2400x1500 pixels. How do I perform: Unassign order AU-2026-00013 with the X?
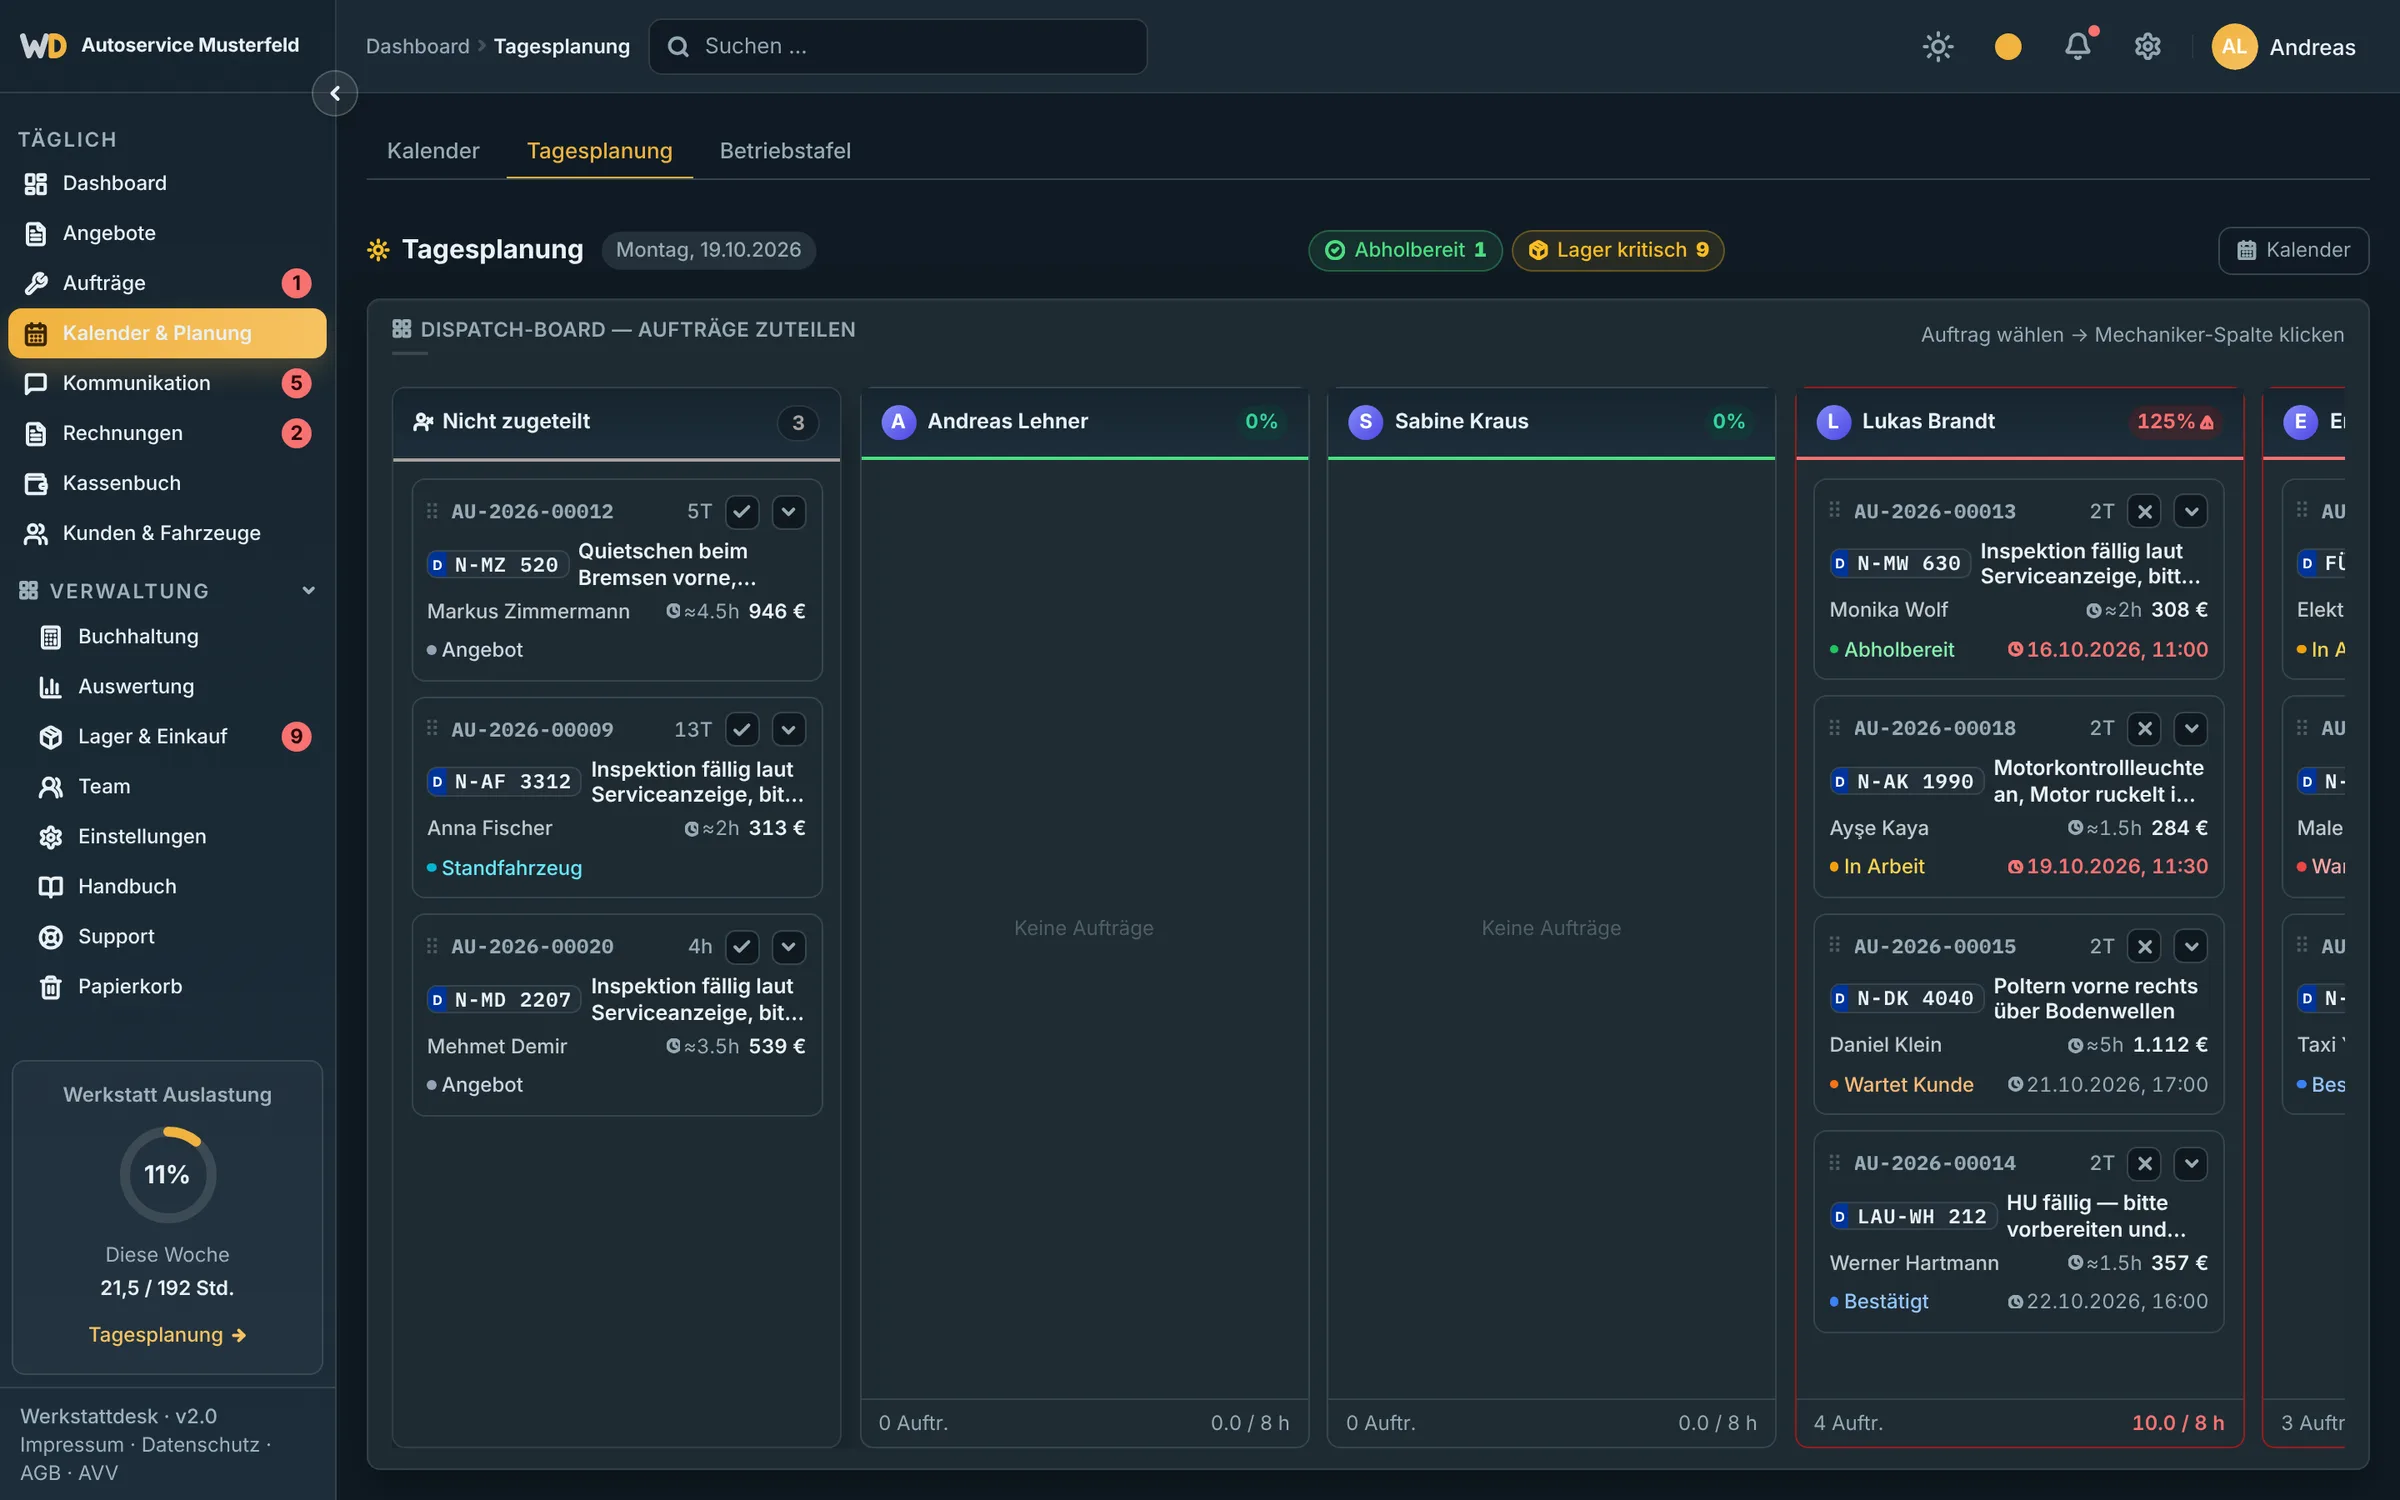(x=2144, y=511)
